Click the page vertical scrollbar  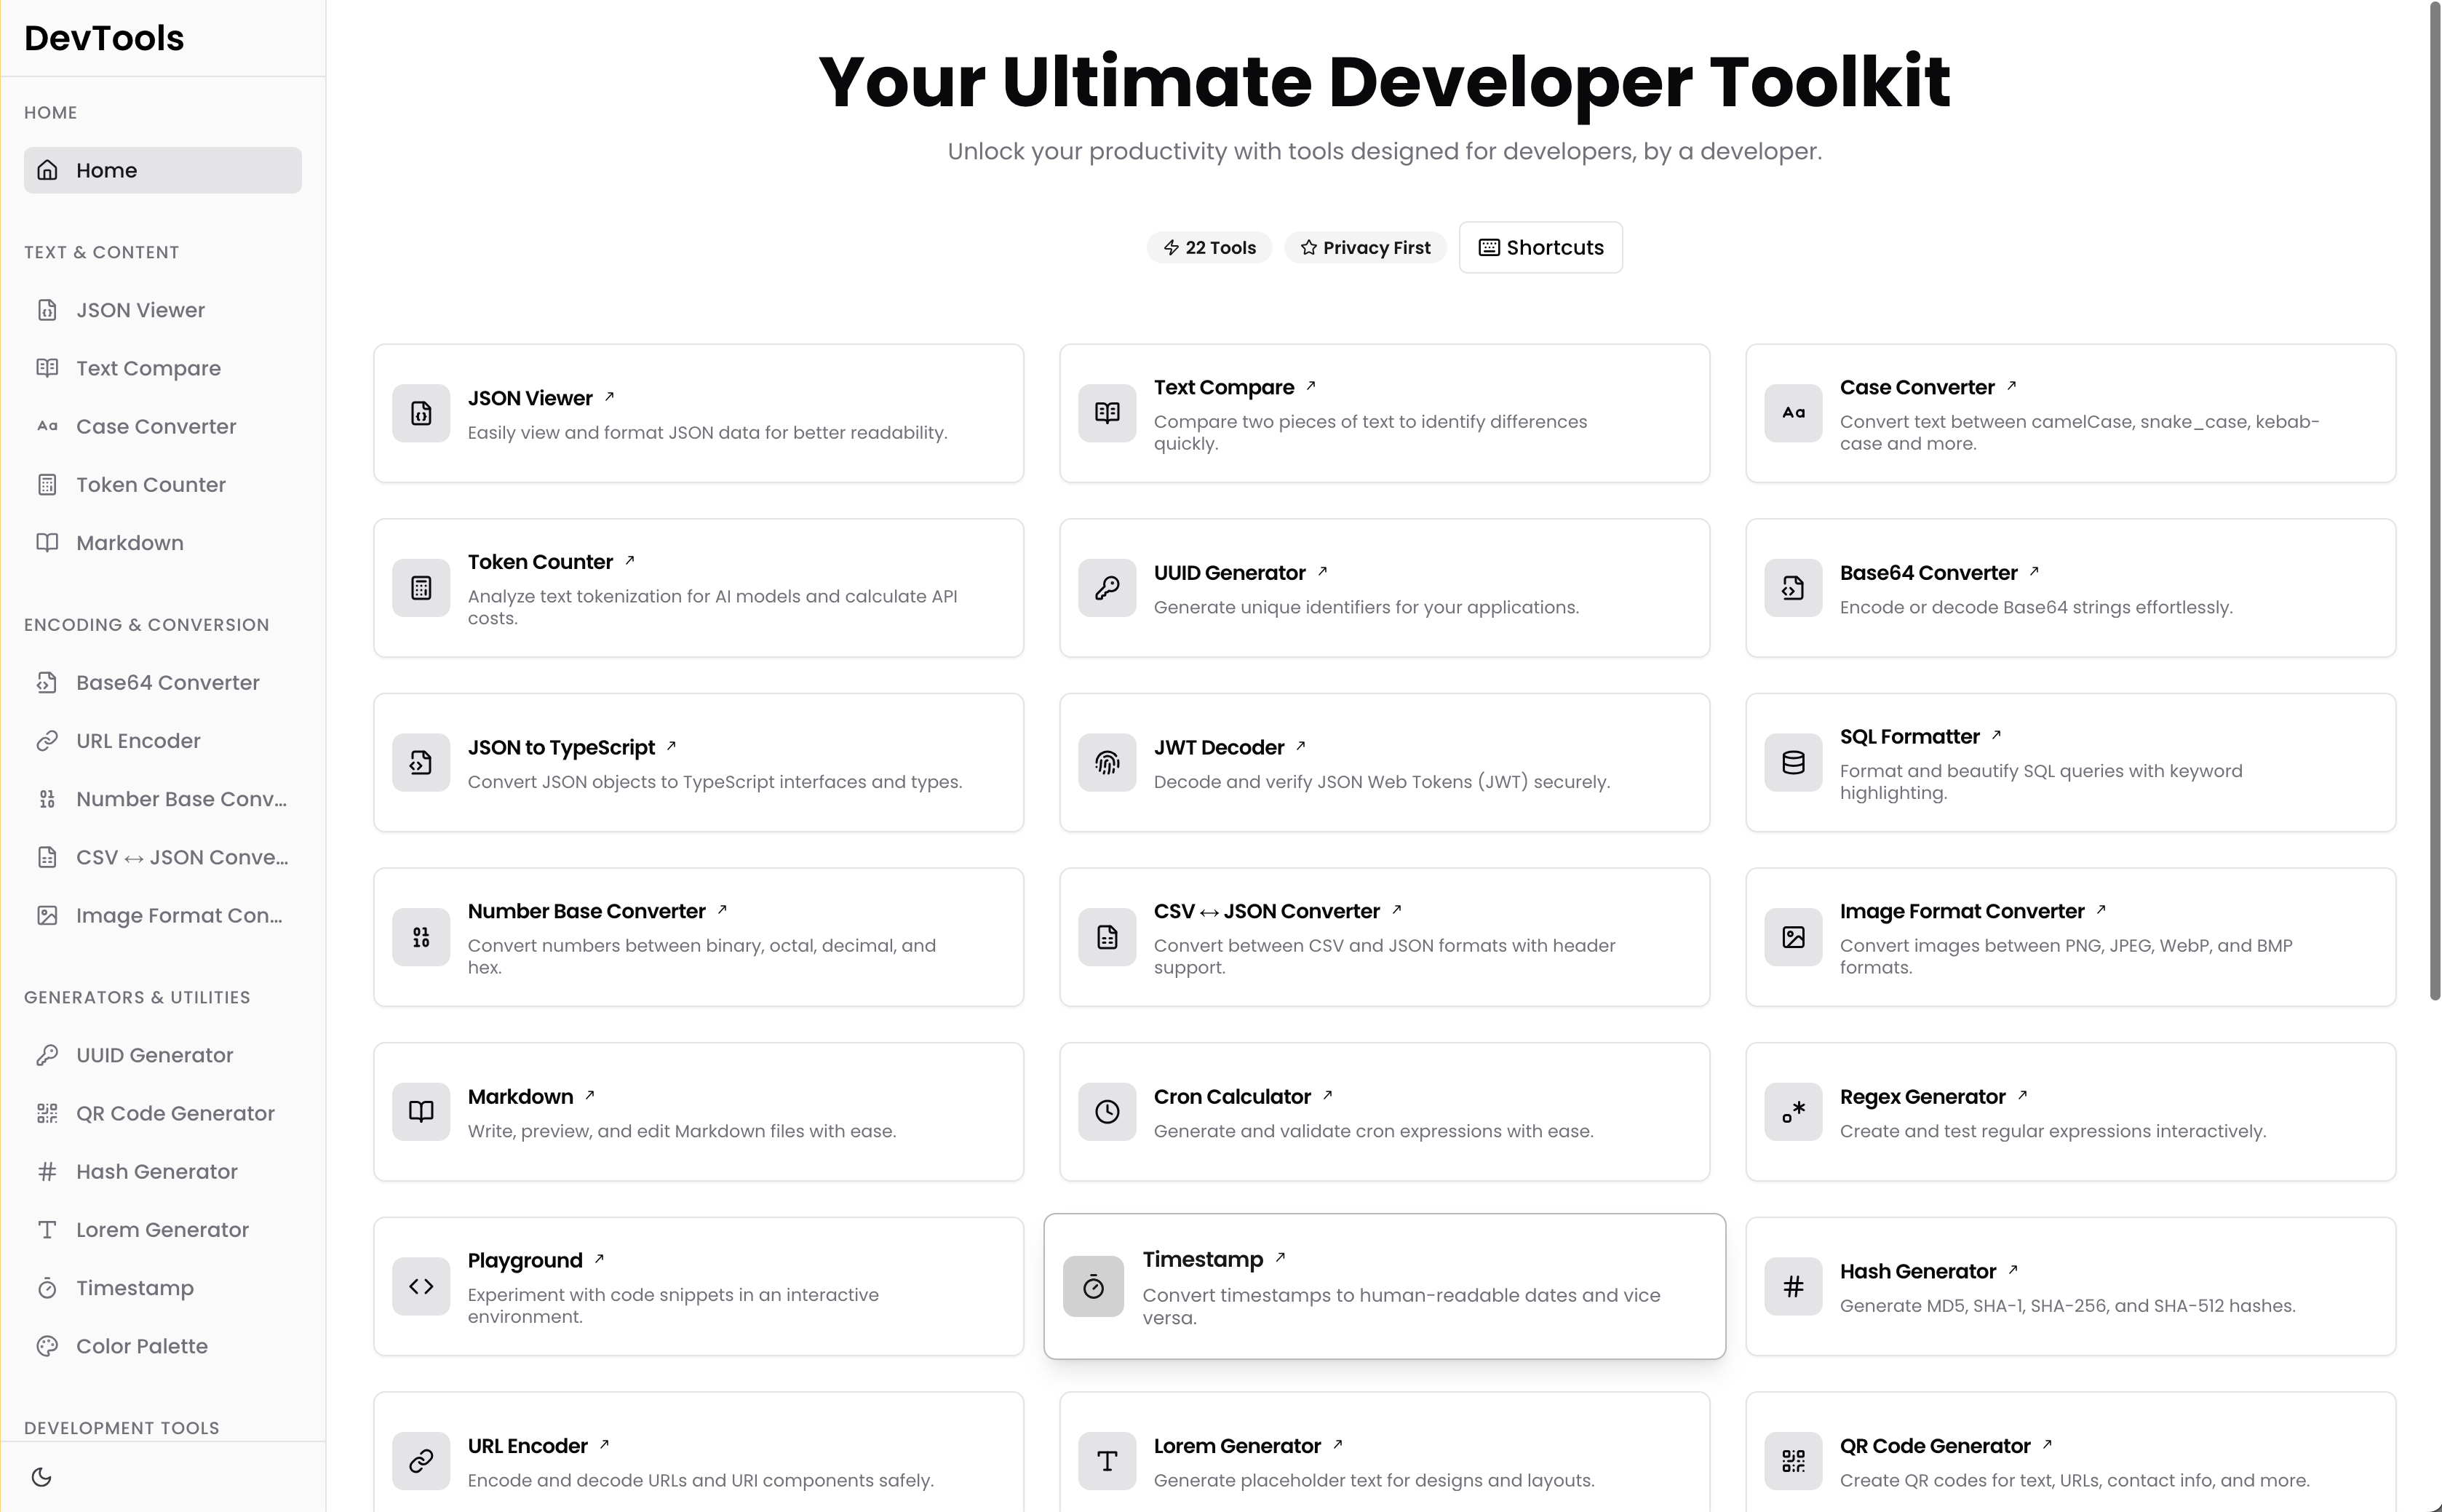[2435, 500]
